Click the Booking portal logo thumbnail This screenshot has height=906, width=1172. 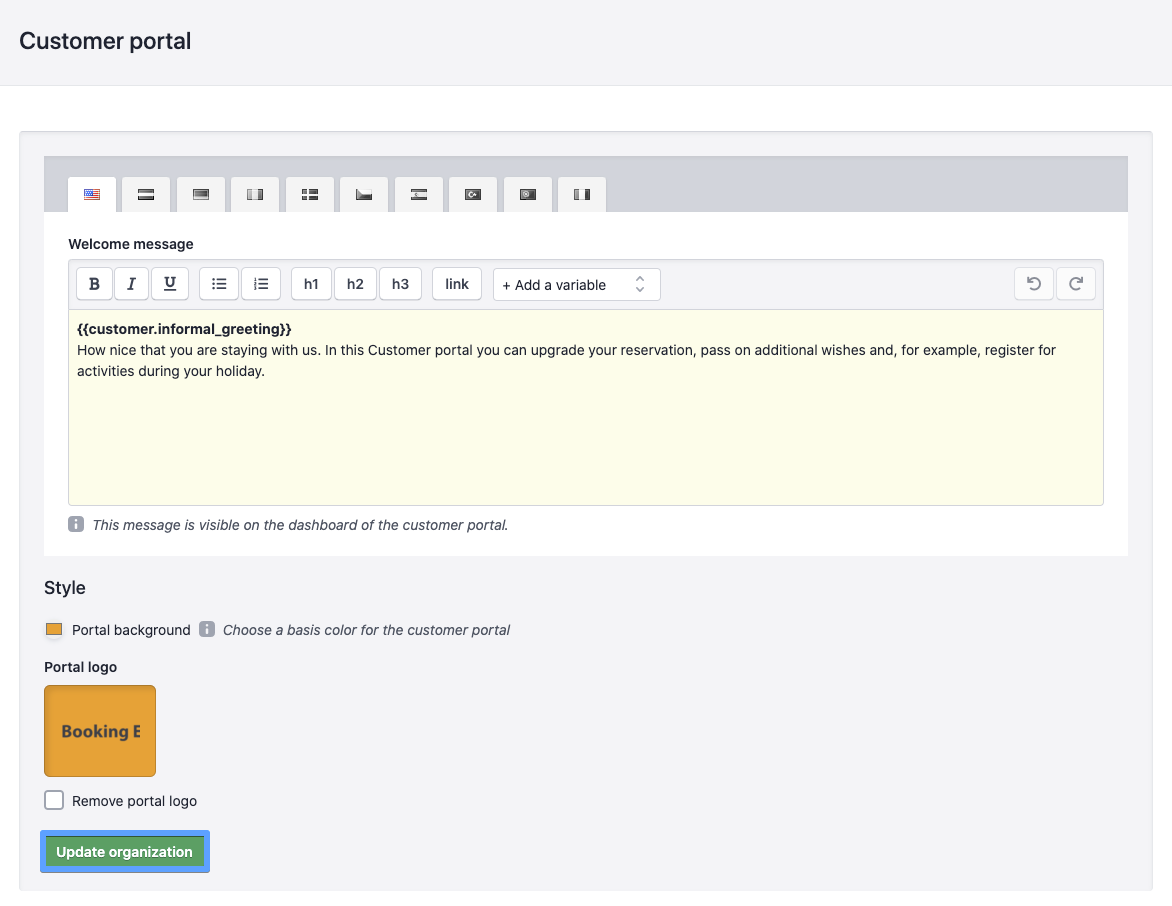(100, 731)
